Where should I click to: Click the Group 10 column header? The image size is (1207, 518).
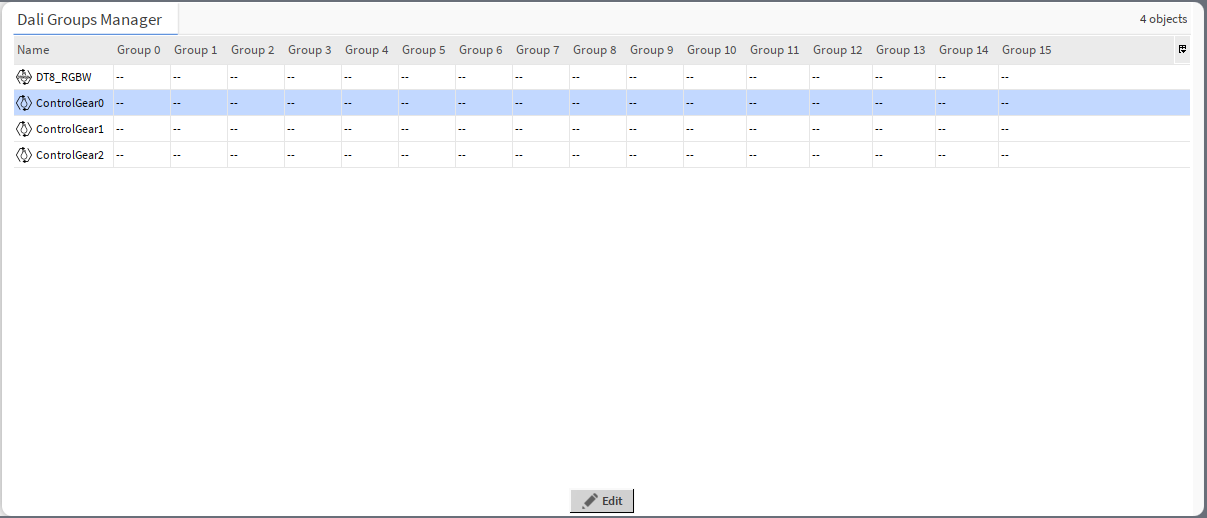(715, 50)
